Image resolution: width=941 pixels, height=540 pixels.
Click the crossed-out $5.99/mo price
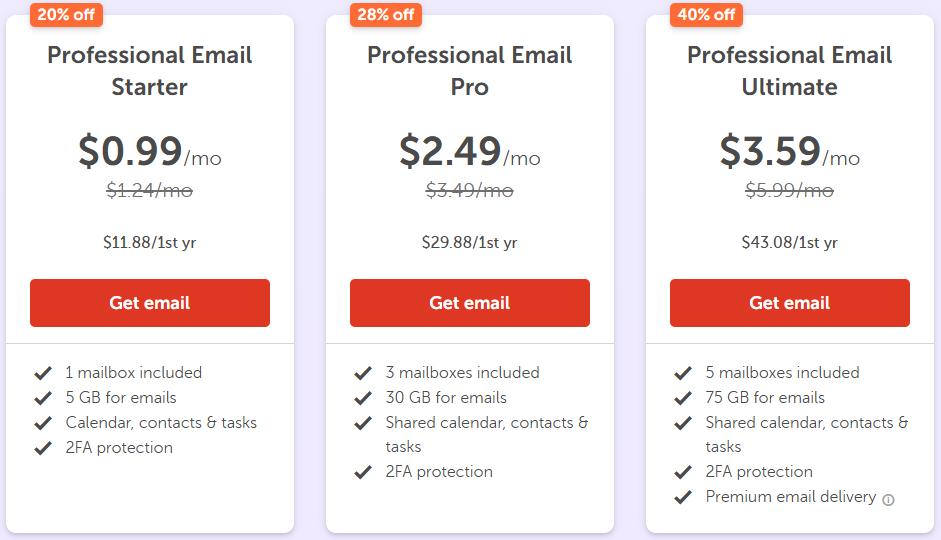(790, 190)
